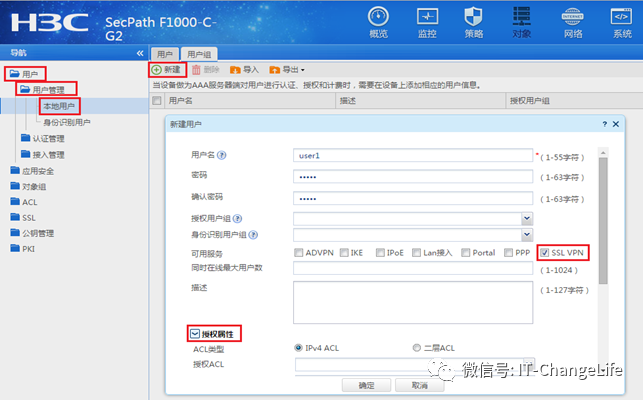Enable the Portal service checkbox
The width and height of the screenshot is (643, 400).
(465, 253)
